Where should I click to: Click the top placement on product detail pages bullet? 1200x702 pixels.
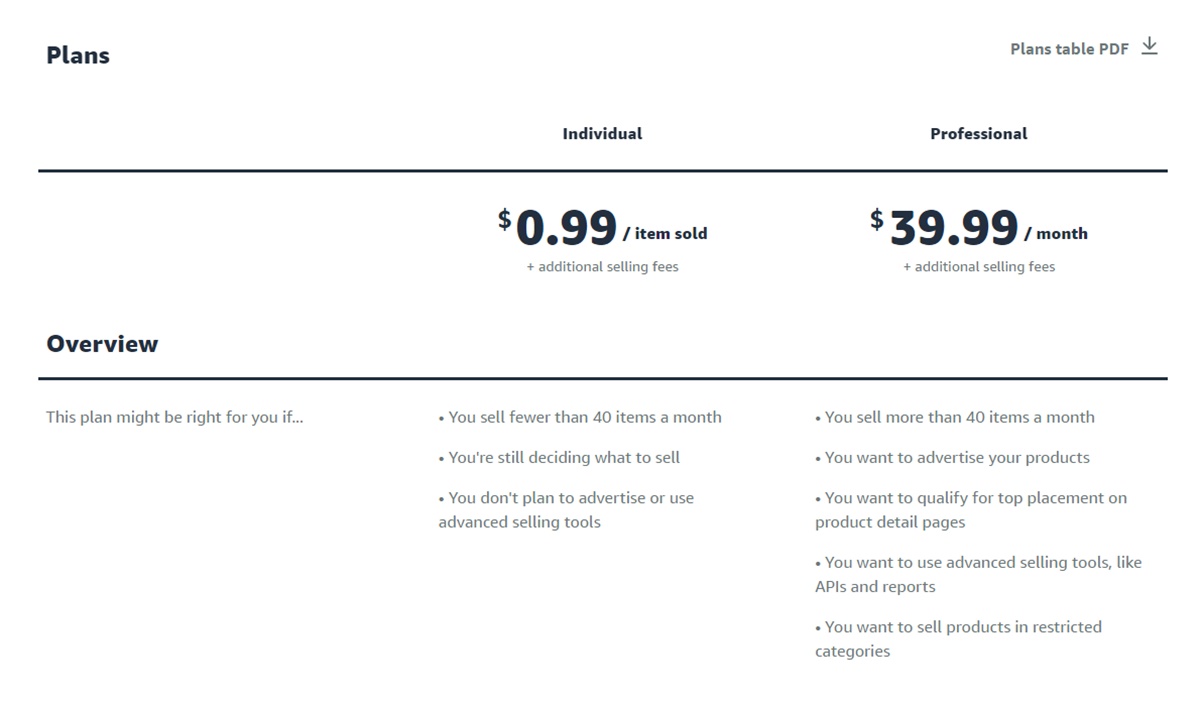pos(970,509)
